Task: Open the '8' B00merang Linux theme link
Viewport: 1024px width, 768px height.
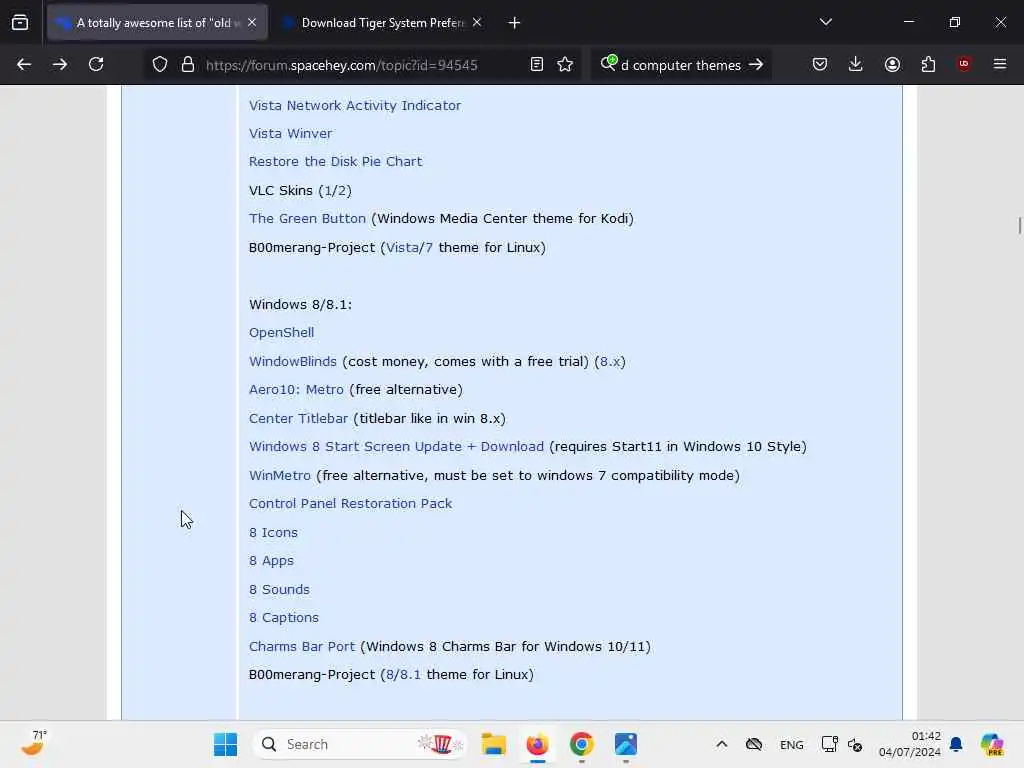Action: [x=390, y=675]
